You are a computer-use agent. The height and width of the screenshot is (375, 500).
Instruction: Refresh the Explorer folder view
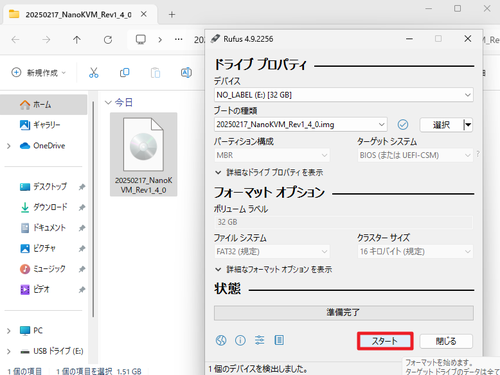click(x=108, y=40)
